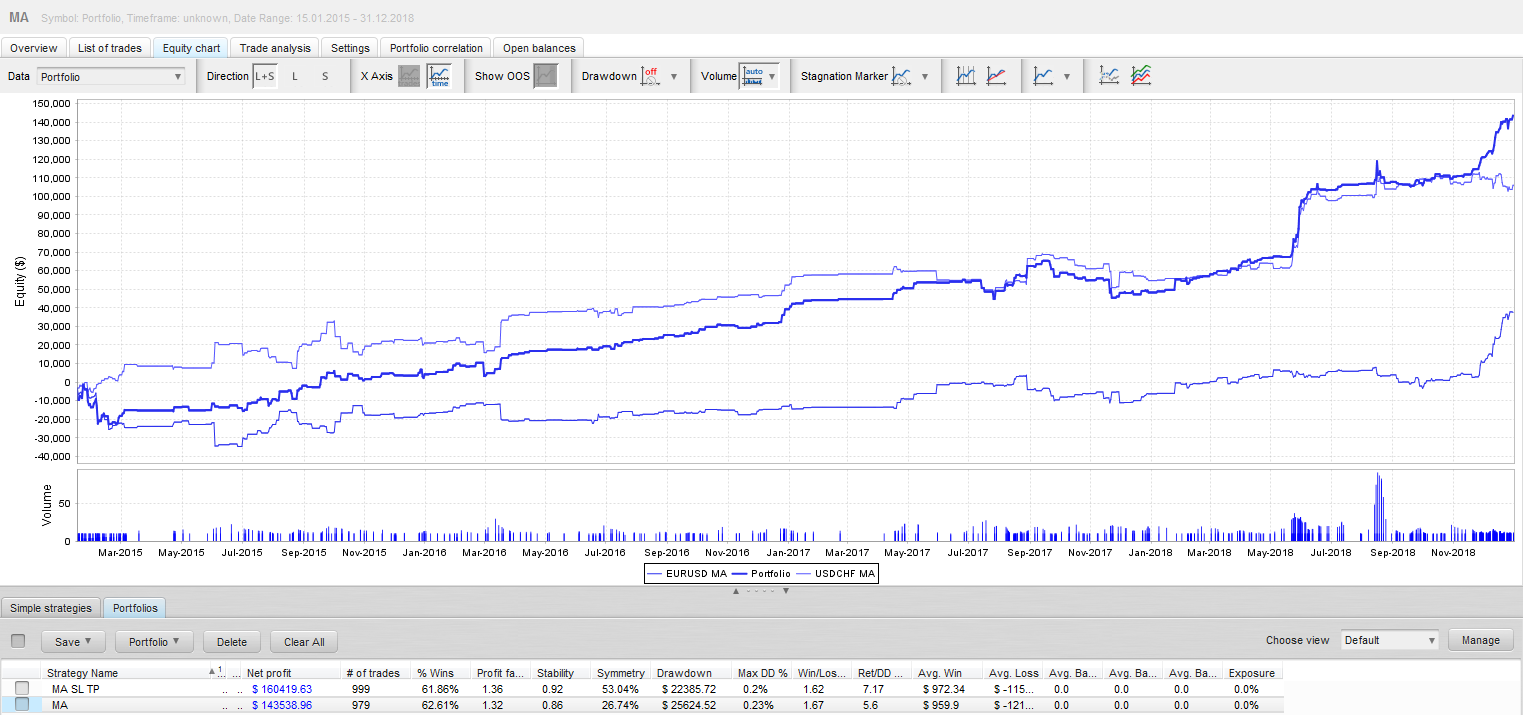Screen dimensions: 1523x715
Task: Click the Volume auto icon
Action: click(751, 76)
